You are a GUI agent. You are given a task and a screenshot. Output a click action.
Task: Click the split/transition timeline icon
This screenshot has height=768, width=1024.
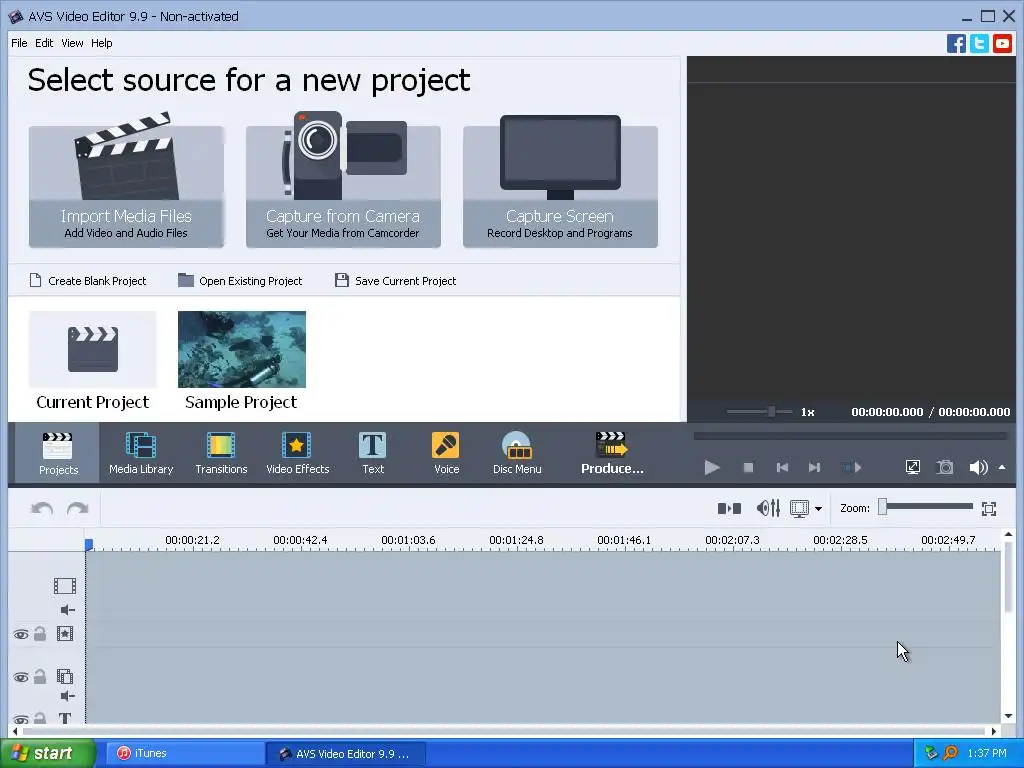729,508
